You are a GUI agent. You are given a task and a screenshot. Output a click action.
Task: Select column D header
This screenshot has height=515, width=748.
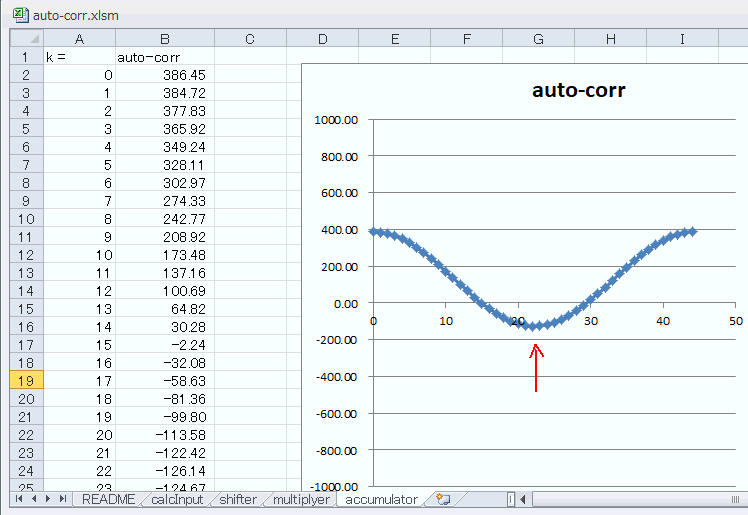click(322, 38)
